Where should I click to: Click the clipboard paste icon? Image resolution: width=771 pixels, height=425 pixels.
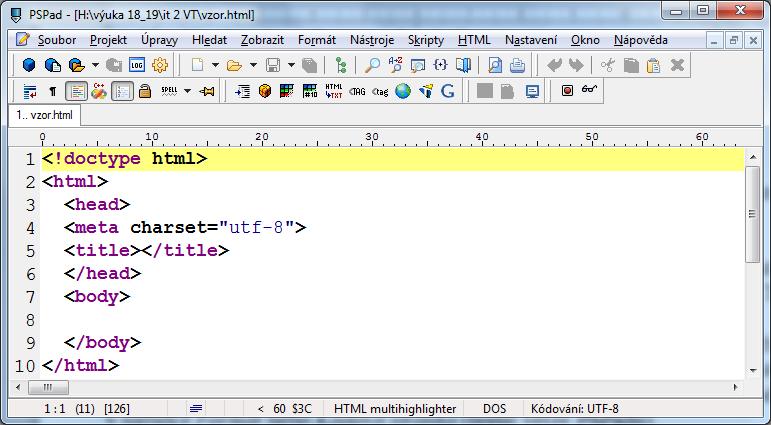pyautogui.click(x=653, y=65)
